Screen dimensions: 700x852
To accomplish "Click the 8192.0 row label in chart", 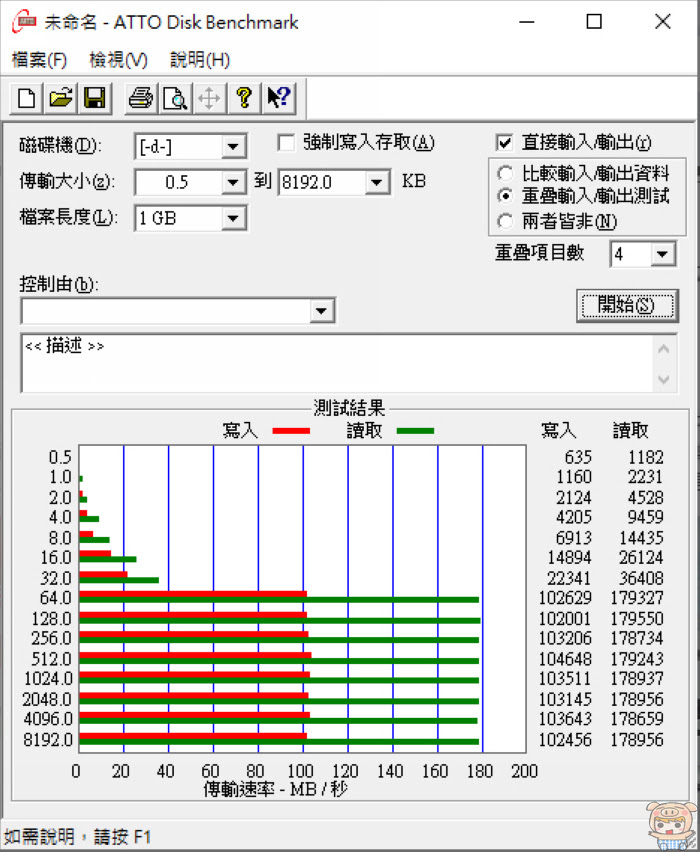I will [48, 740].
